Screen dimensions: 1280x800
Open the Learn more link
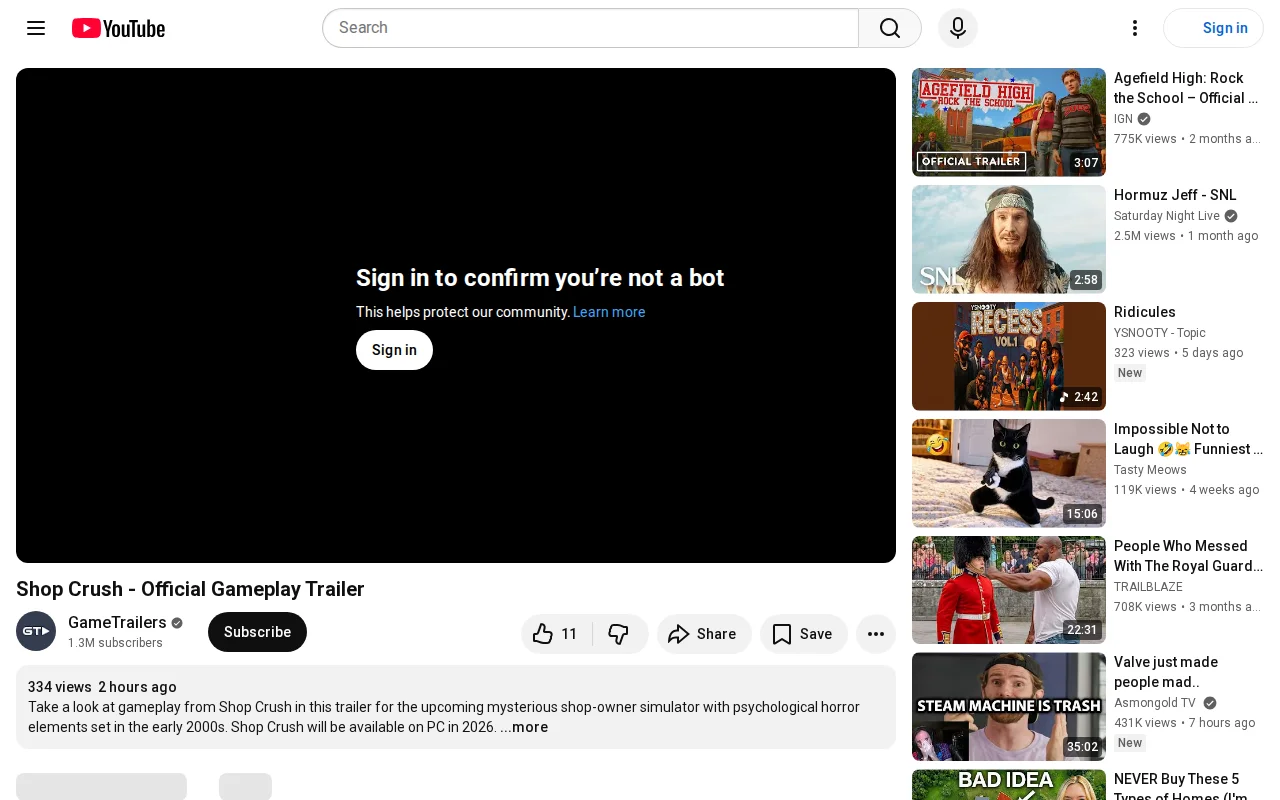tap(609, 312)
